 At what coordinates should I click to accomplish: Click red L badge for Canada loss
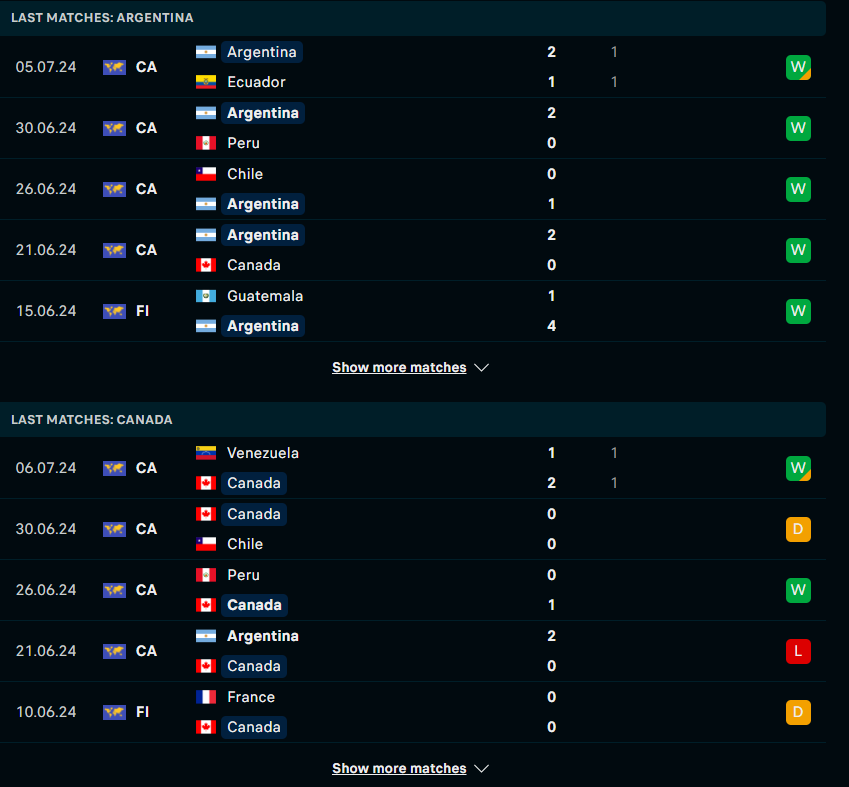798,651
